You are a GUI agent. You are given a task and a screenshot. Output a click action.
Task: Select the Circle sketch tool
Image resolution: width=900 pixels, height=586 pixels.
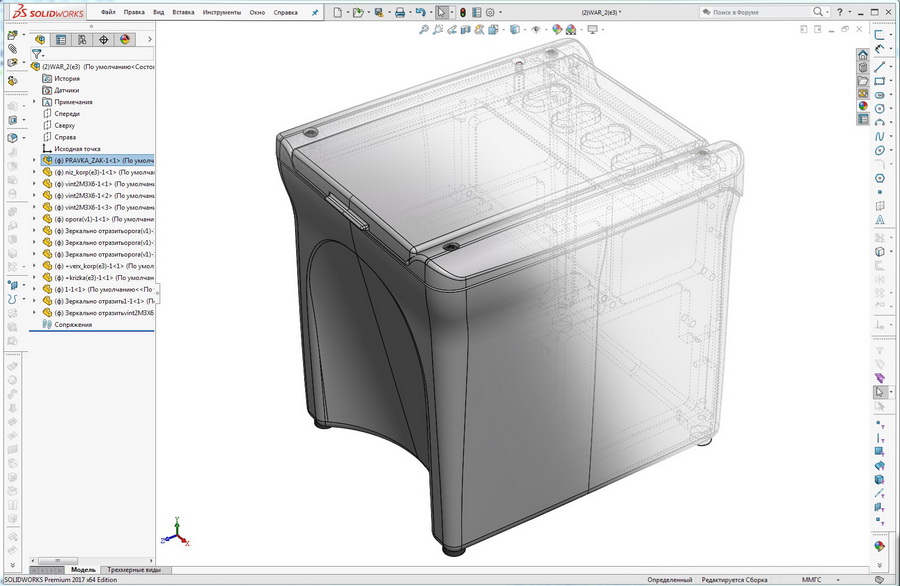tap(879, 108)
